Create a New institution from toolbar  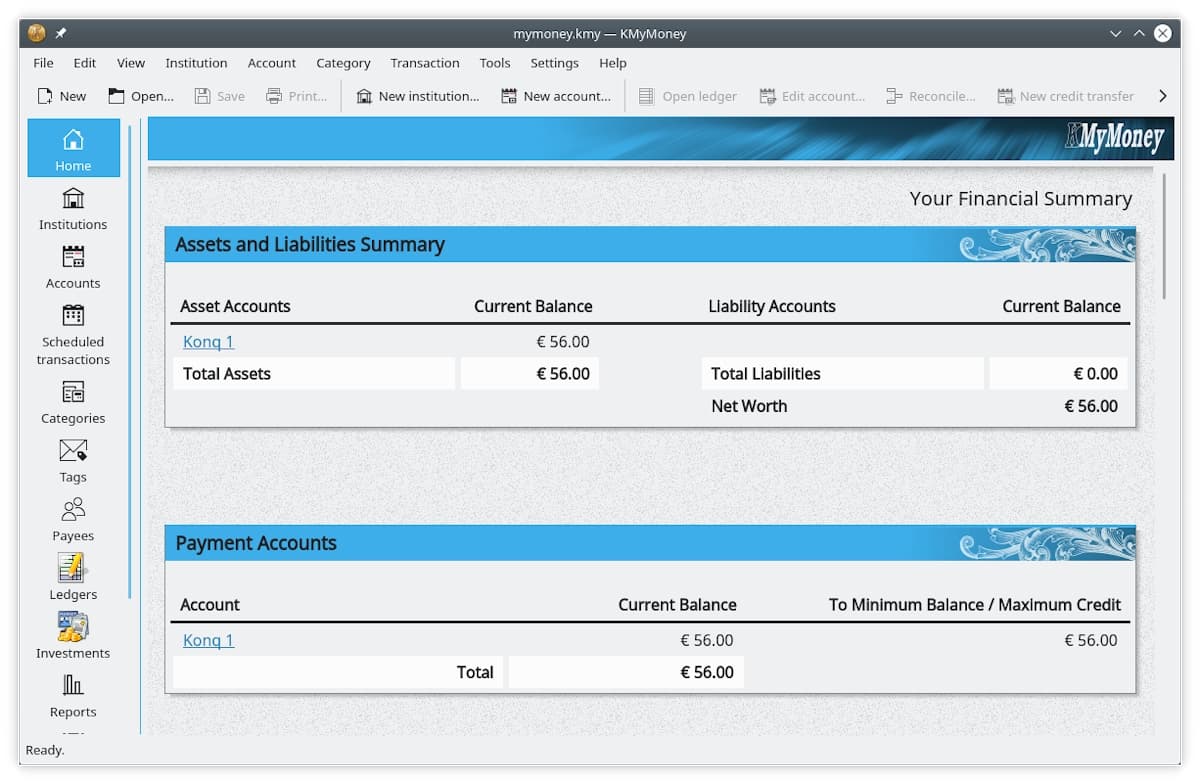pyautogui.click(x=418, y=96)
